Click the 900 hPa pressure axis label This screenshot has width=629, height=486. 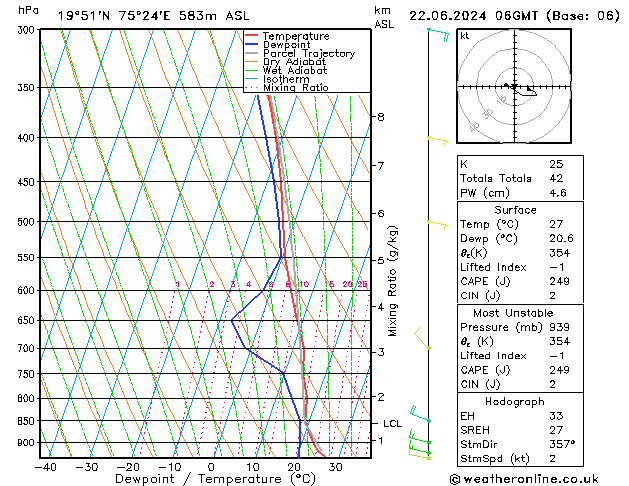tap(26, 443)
